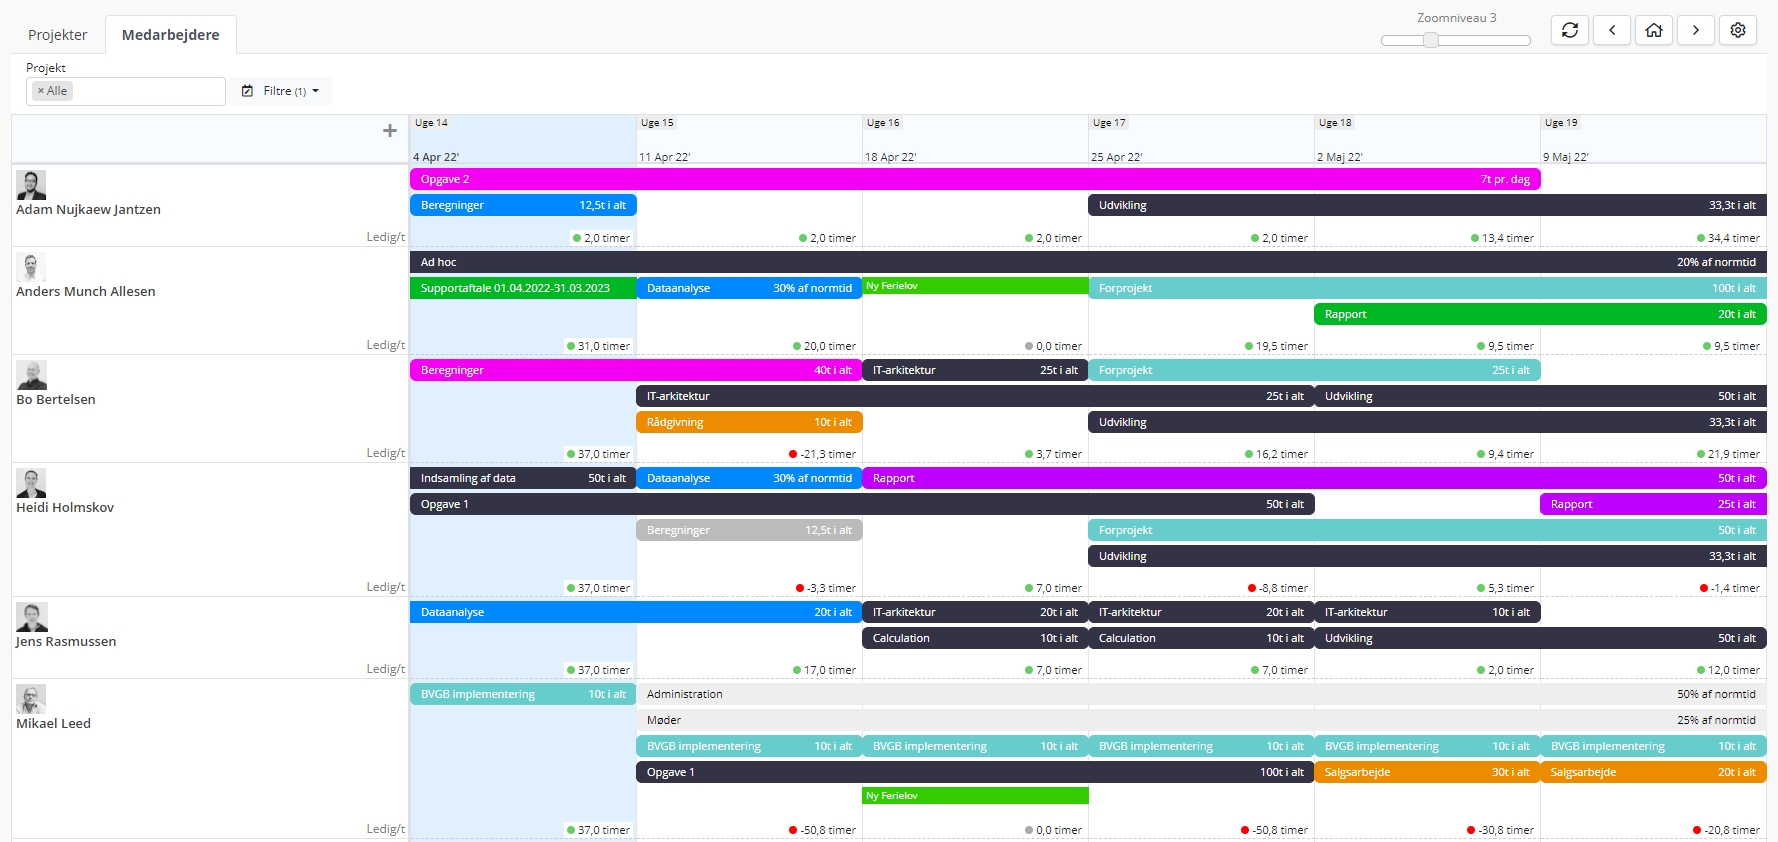Viewport: 1778px width, 842px height.
Task: Open Heidi's purple Rapport 50t bar
Action: click(x=1314, y=478)
